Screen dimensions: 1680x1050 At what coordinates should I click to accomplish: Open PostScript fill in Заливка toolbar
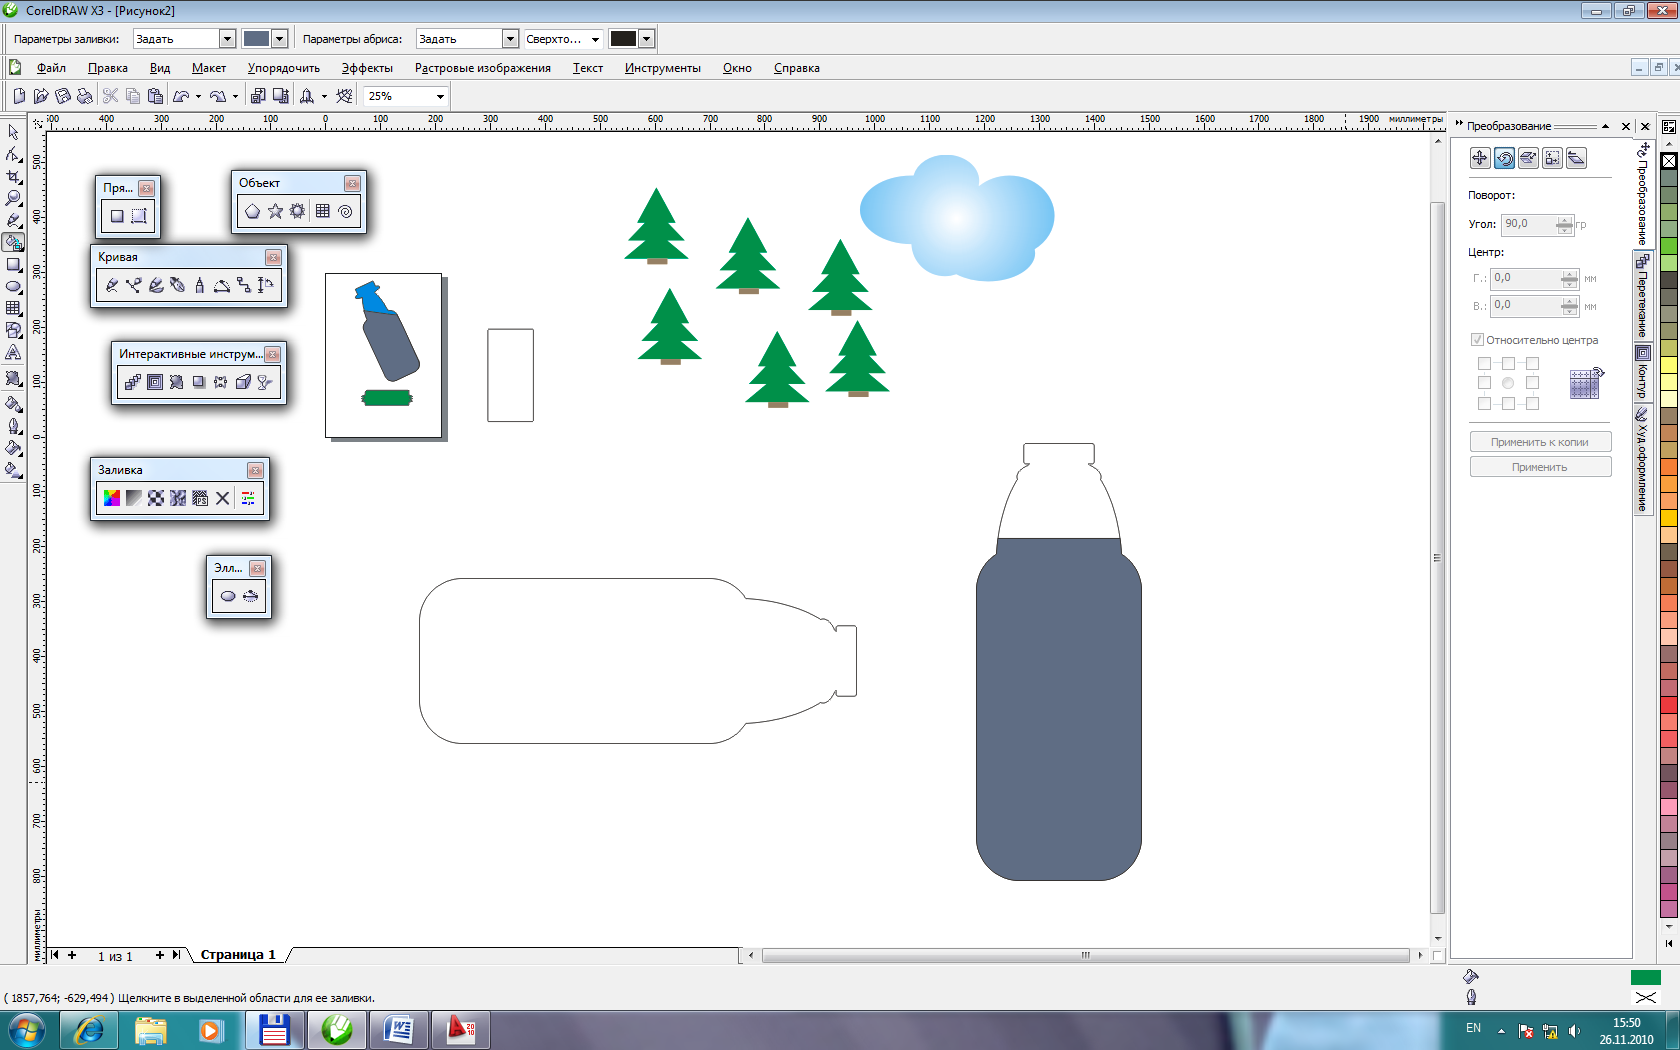(x=200, y=498)
